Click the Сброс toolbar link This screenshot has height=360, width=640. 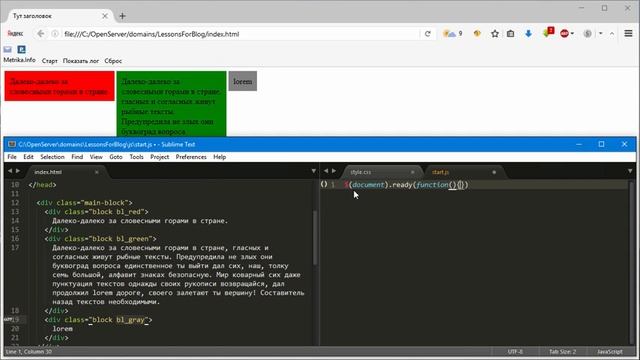[113, 61]
